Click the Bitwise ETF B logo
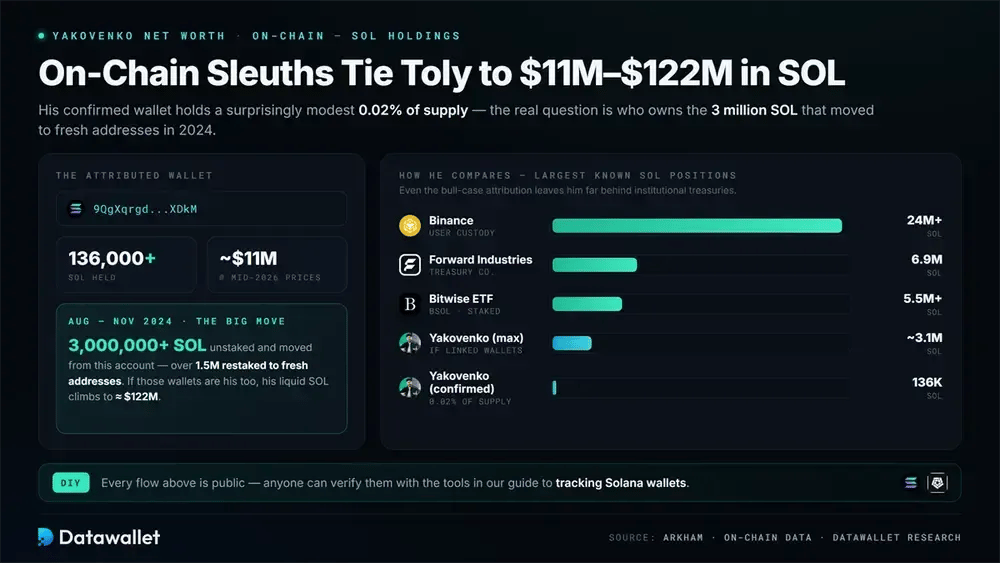The image size is (1000, 563). pyautogui.click(x=410, y=304)
